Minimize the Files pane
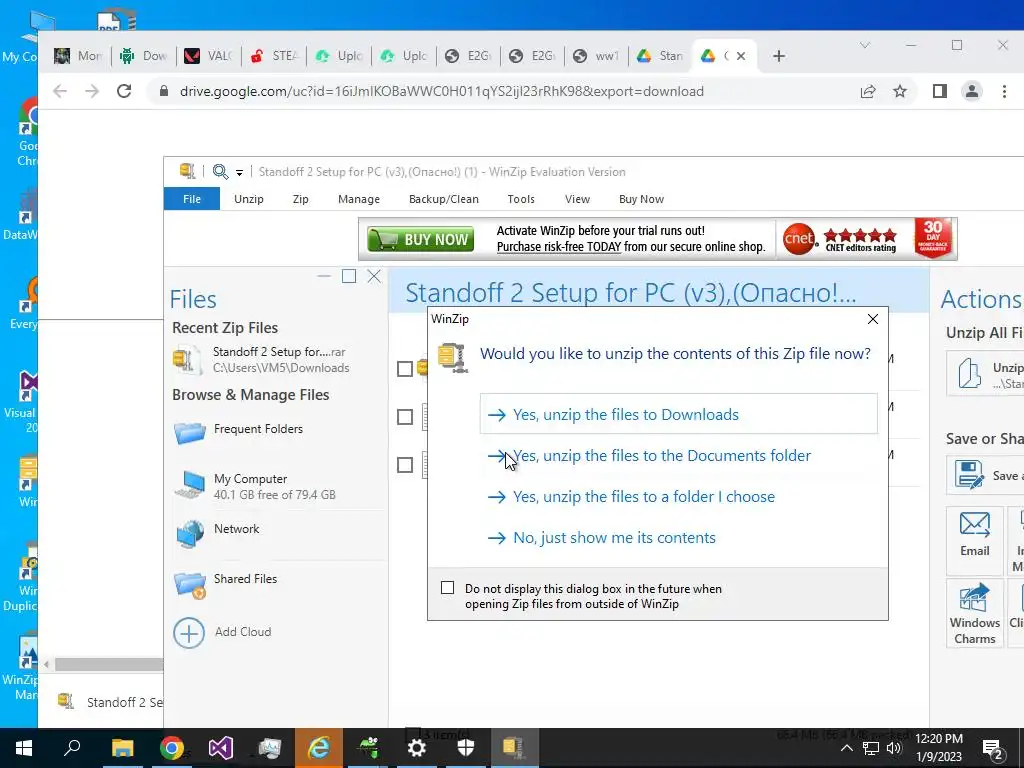Viewport: 1024px width, 768px height. 324,276
